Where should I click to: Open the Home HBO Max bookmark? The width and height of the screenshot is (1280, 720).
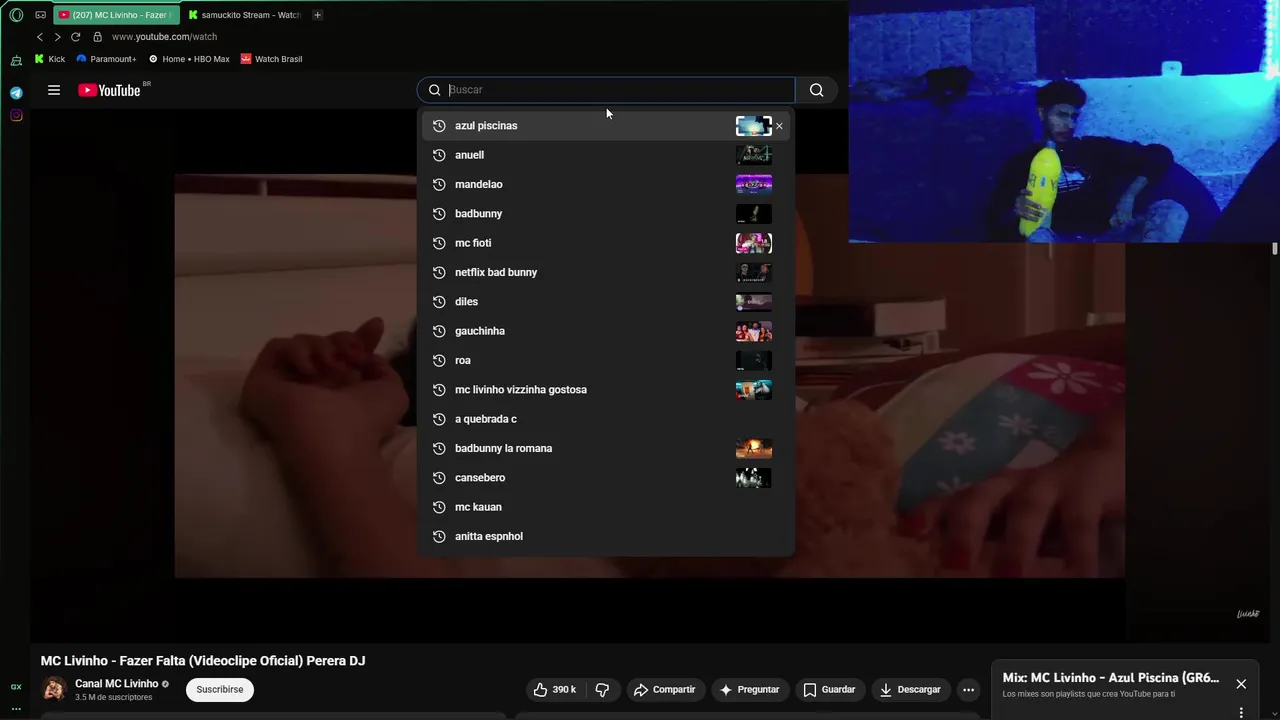tap(189, 59)
